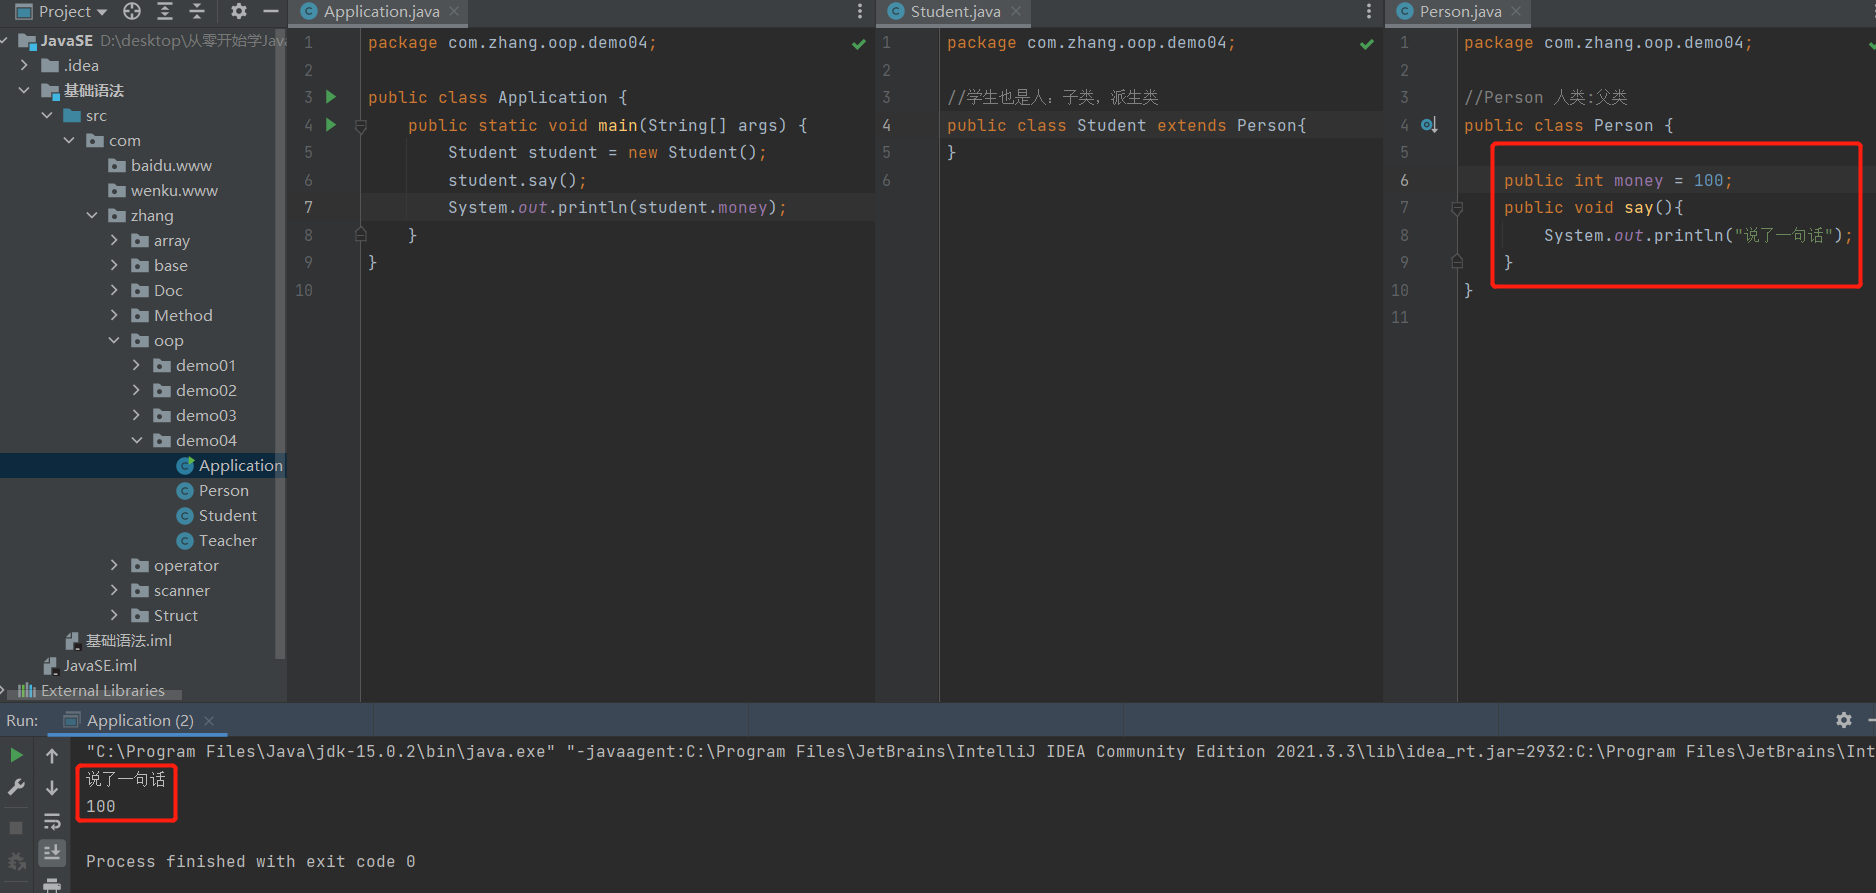The height and width of the screenshot is (893, 1876).
Task: Close the Application.java editor tab
Action: pyautogui.click(x=454, y=11)
